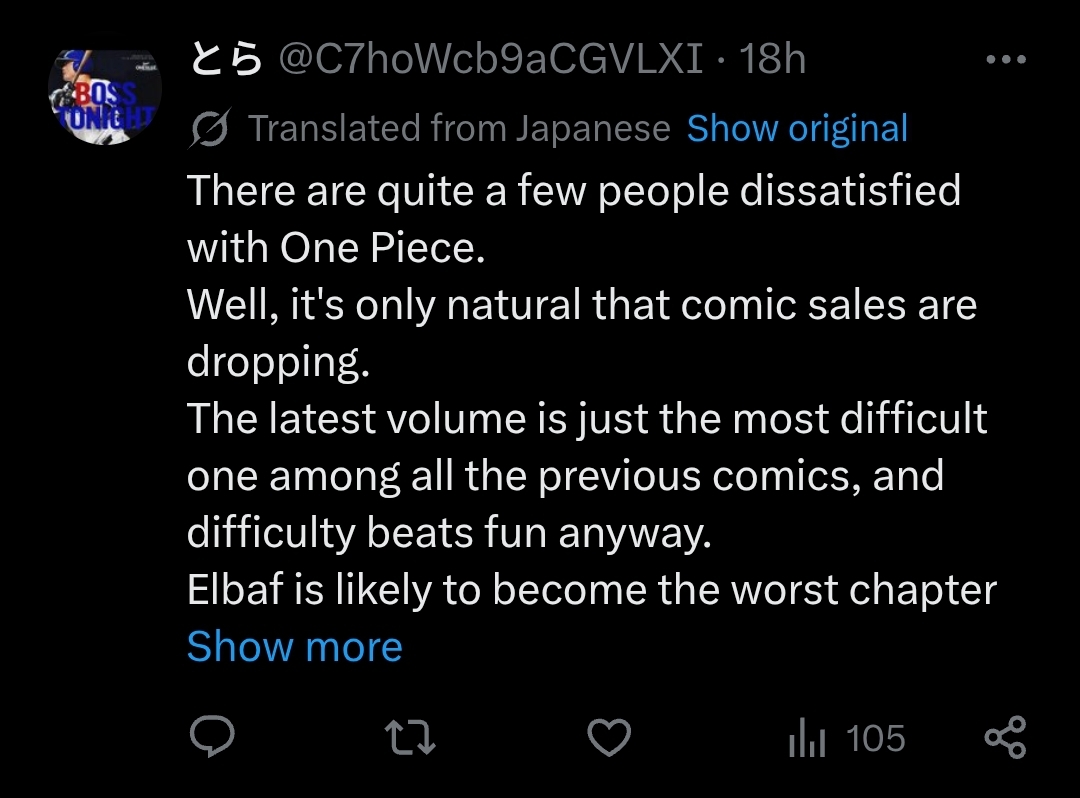Open the Boss Tonight profile avatar

[105, 96]
